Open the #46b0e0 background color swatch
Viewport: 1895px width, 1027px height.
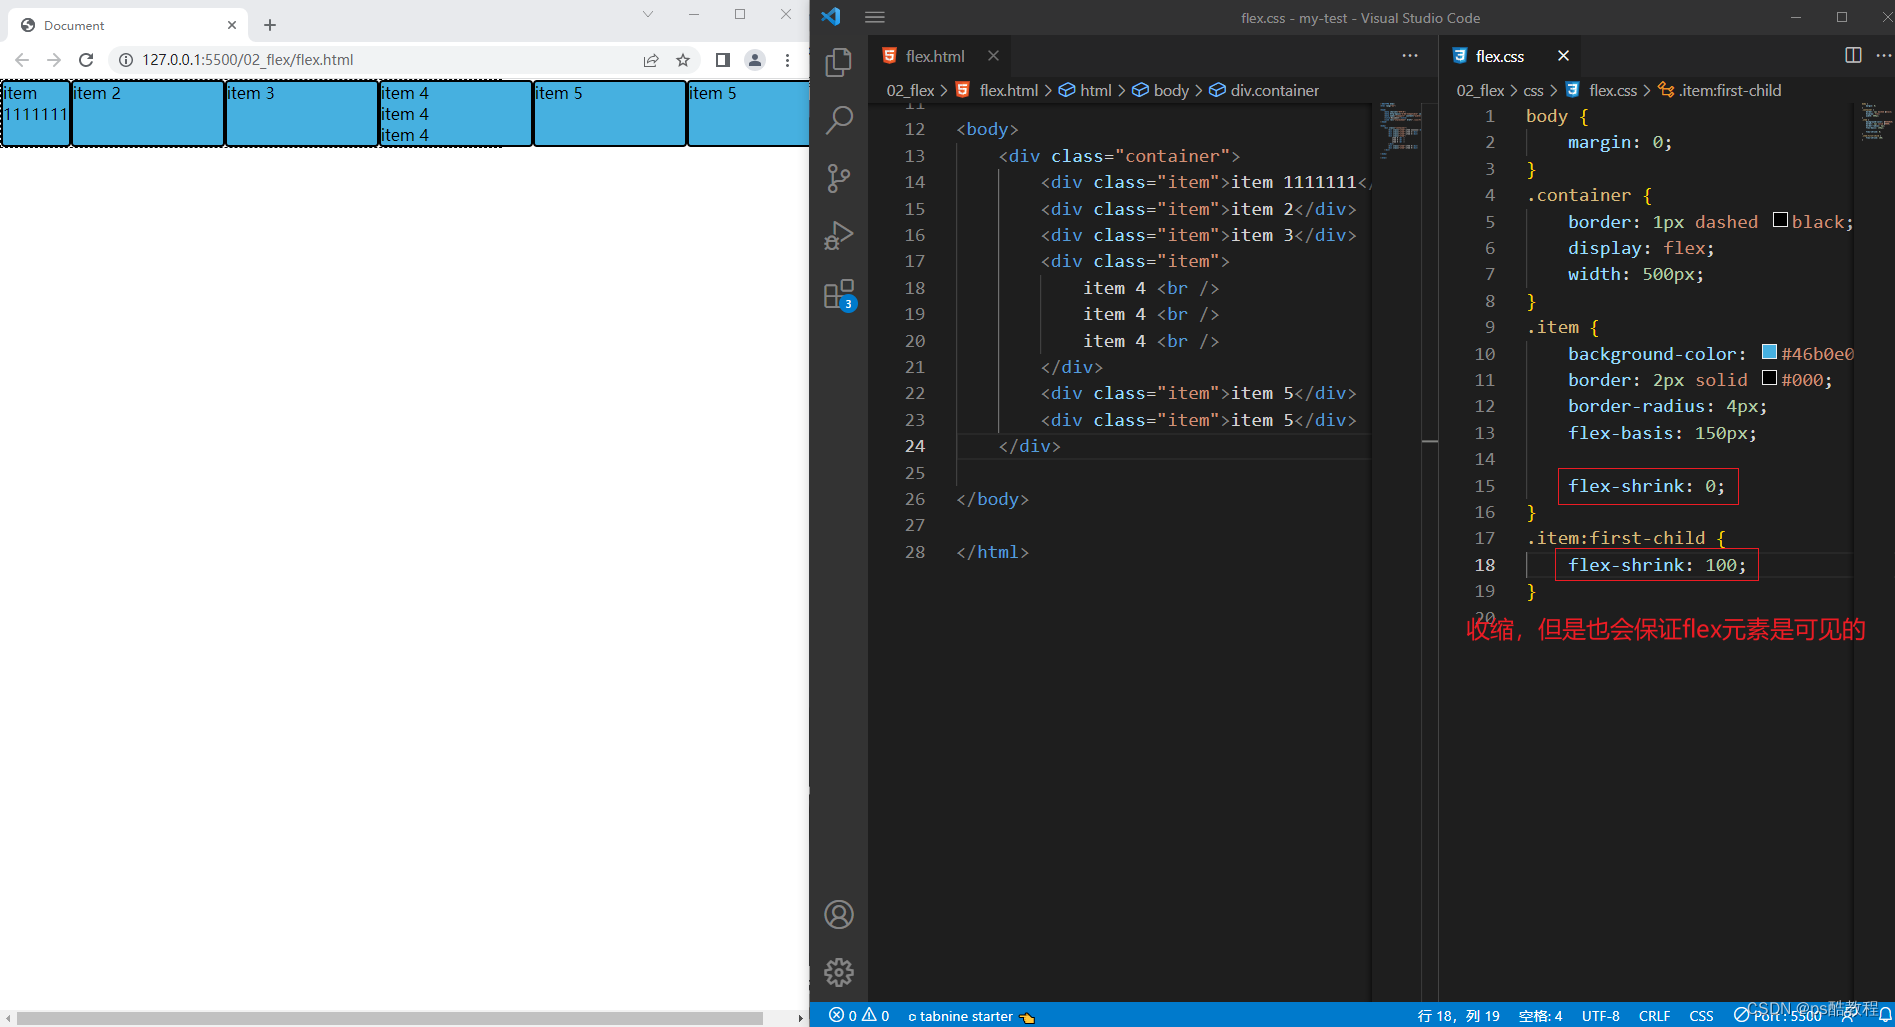[1769, 352]
